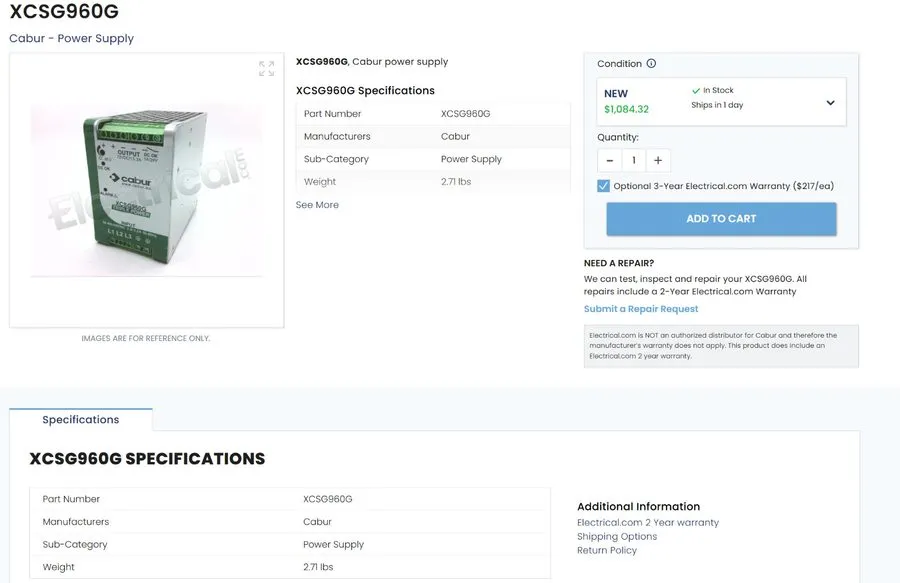Screen dimensions: 900x583
Task: Expand the NEW condition dropdown chevron
Action: click(x=830, y=103)
